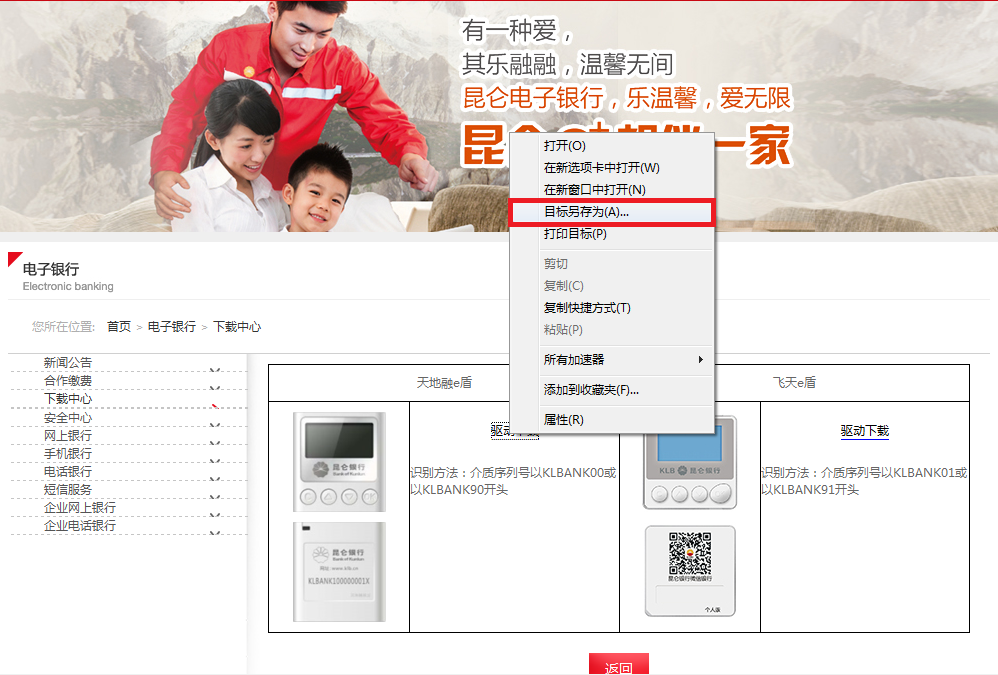
Task: Click the QR code image for 昆仑银行微信银行
Action: point(689,555)
